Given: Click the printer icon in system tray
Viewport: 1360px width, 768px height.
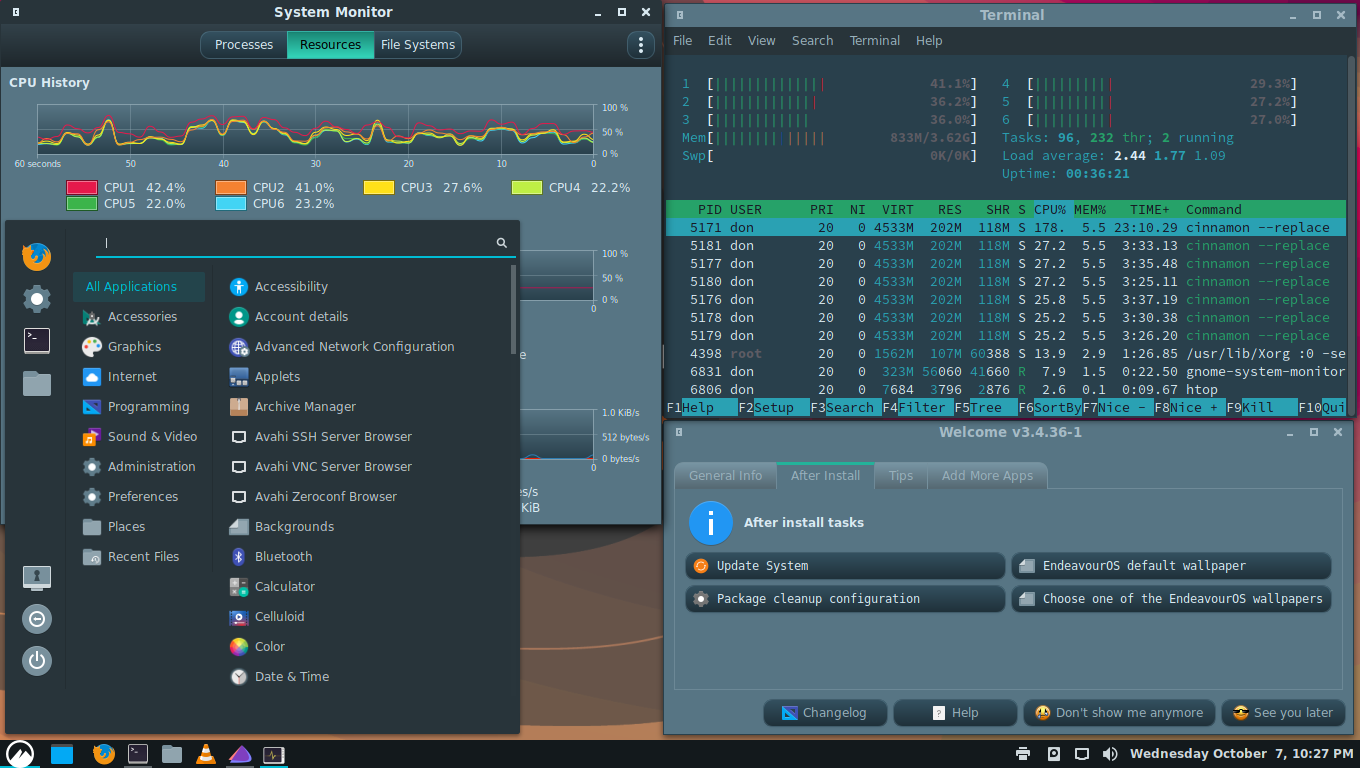Looking at the screenshot, I should click(x=1022, y=754).
